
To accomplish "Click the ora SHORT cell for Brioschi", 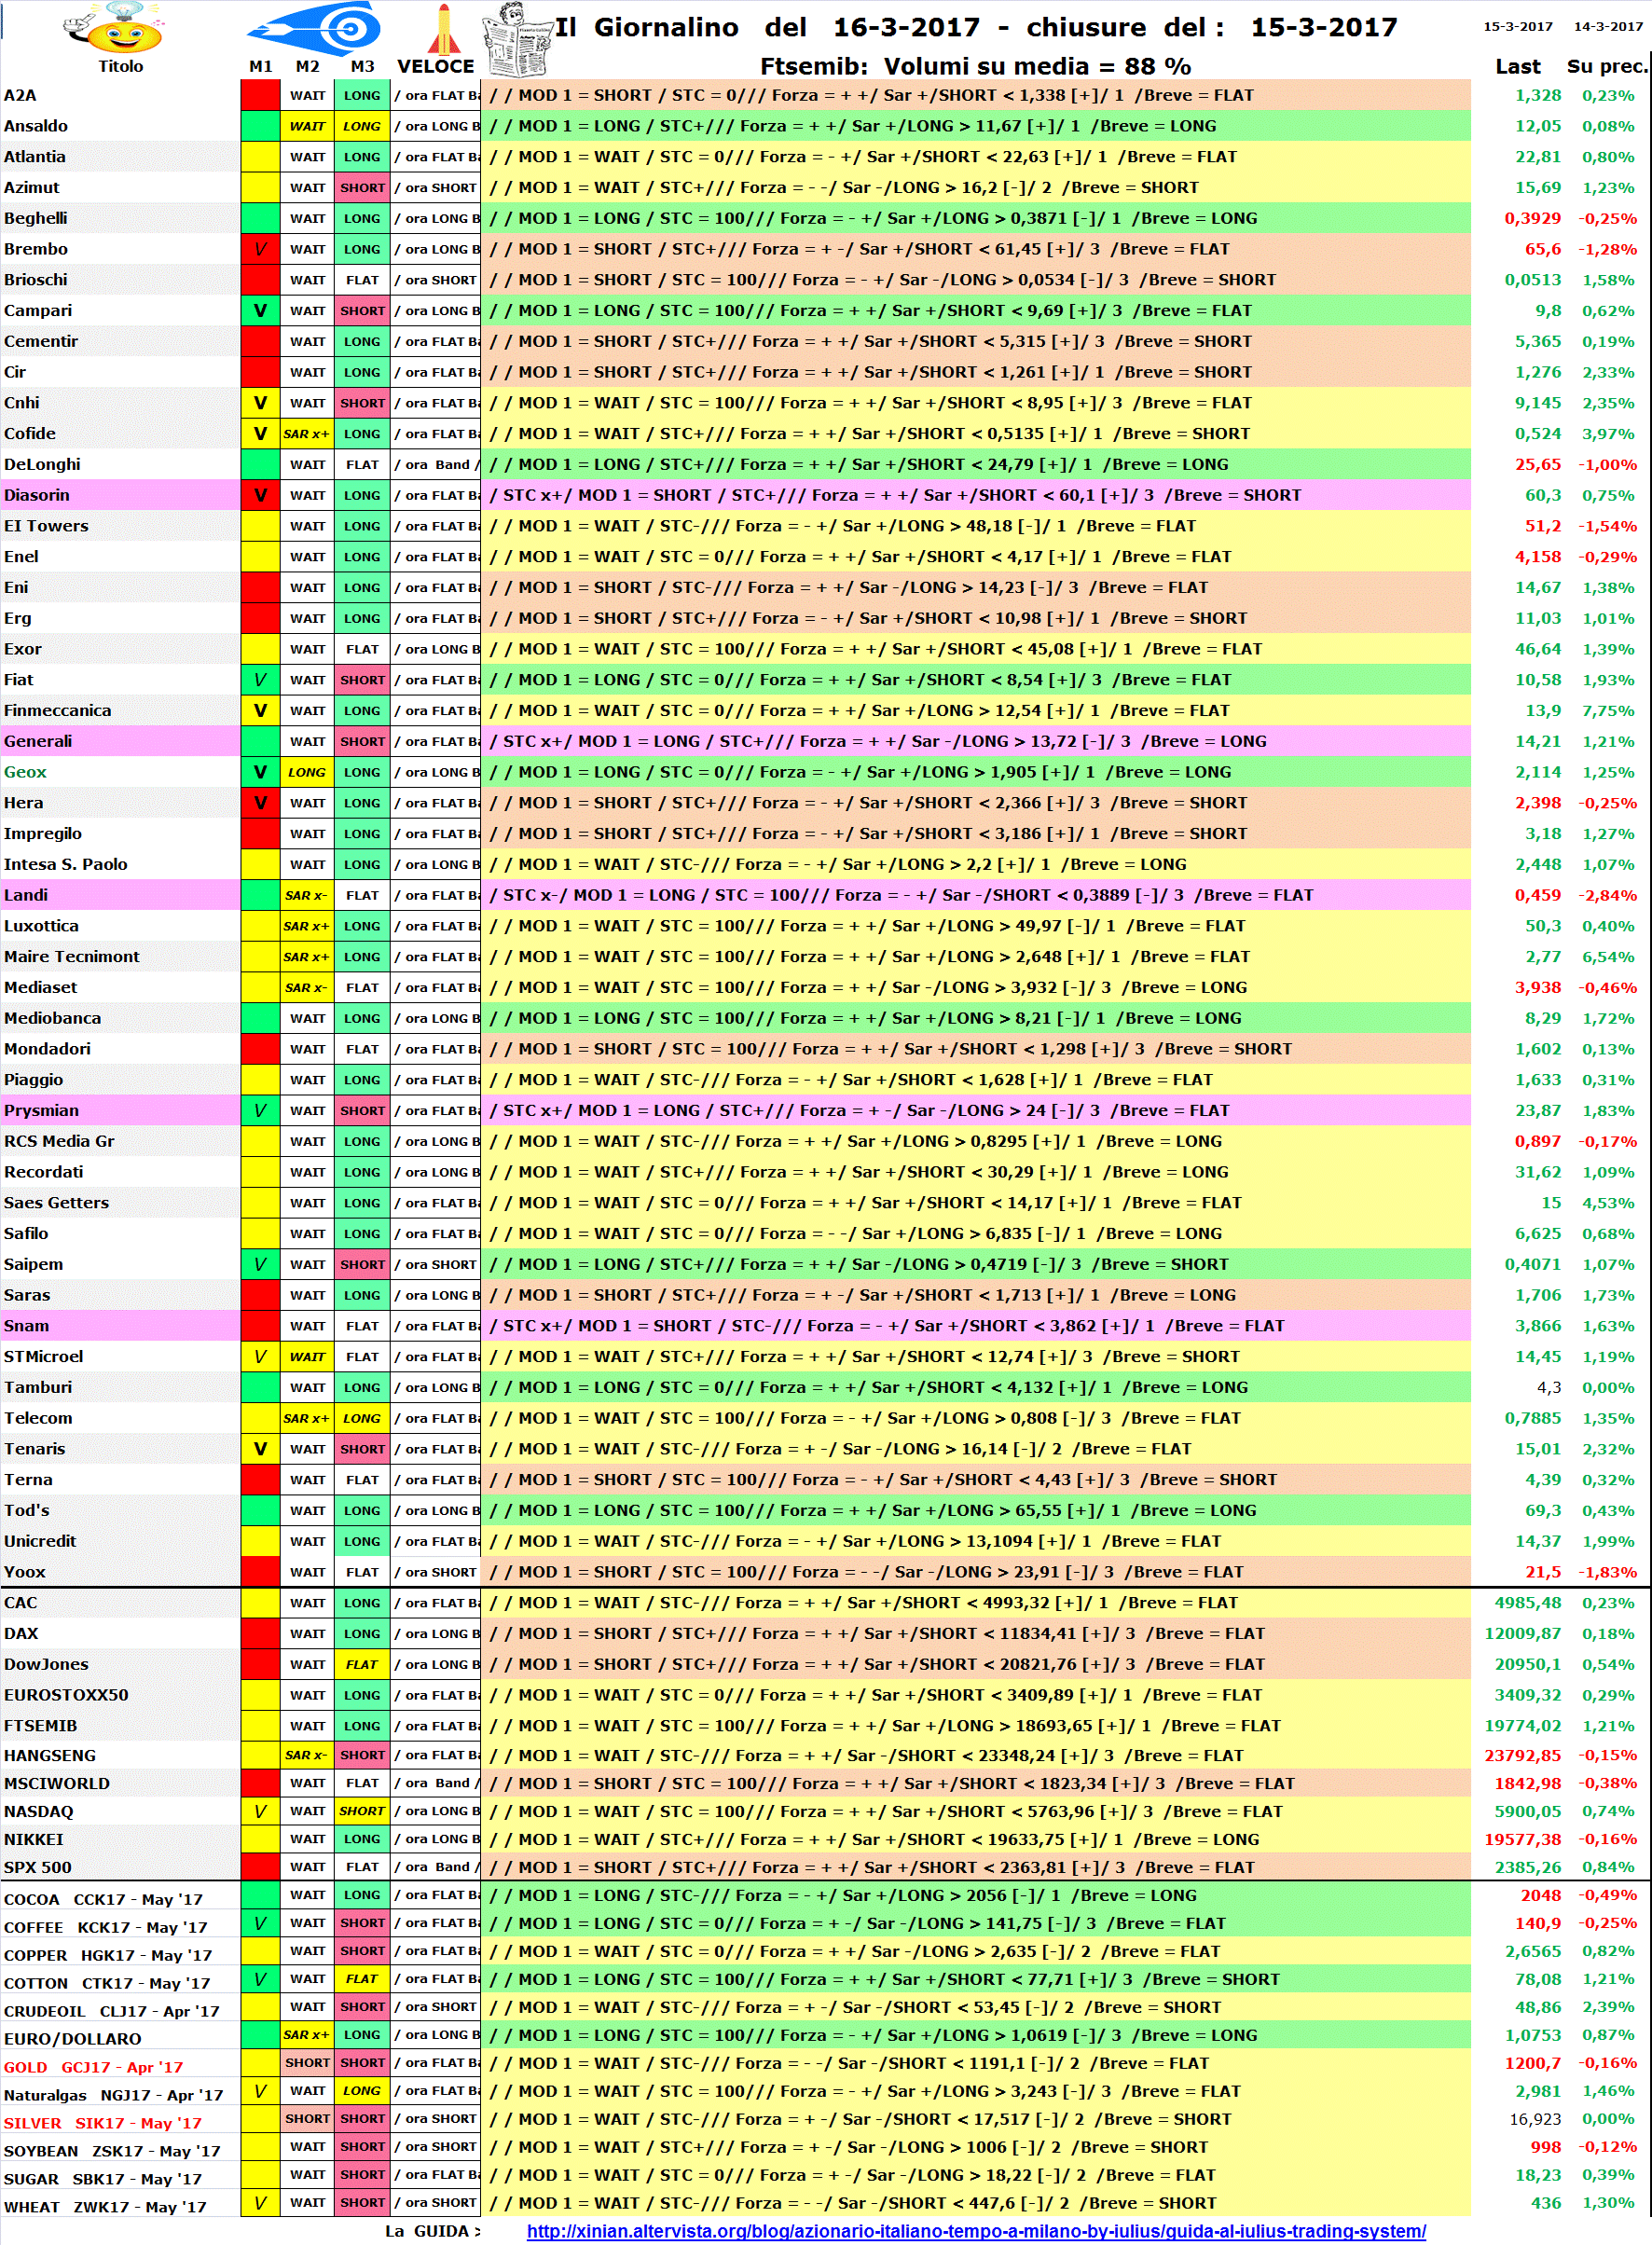I will [x=436, y=280].
